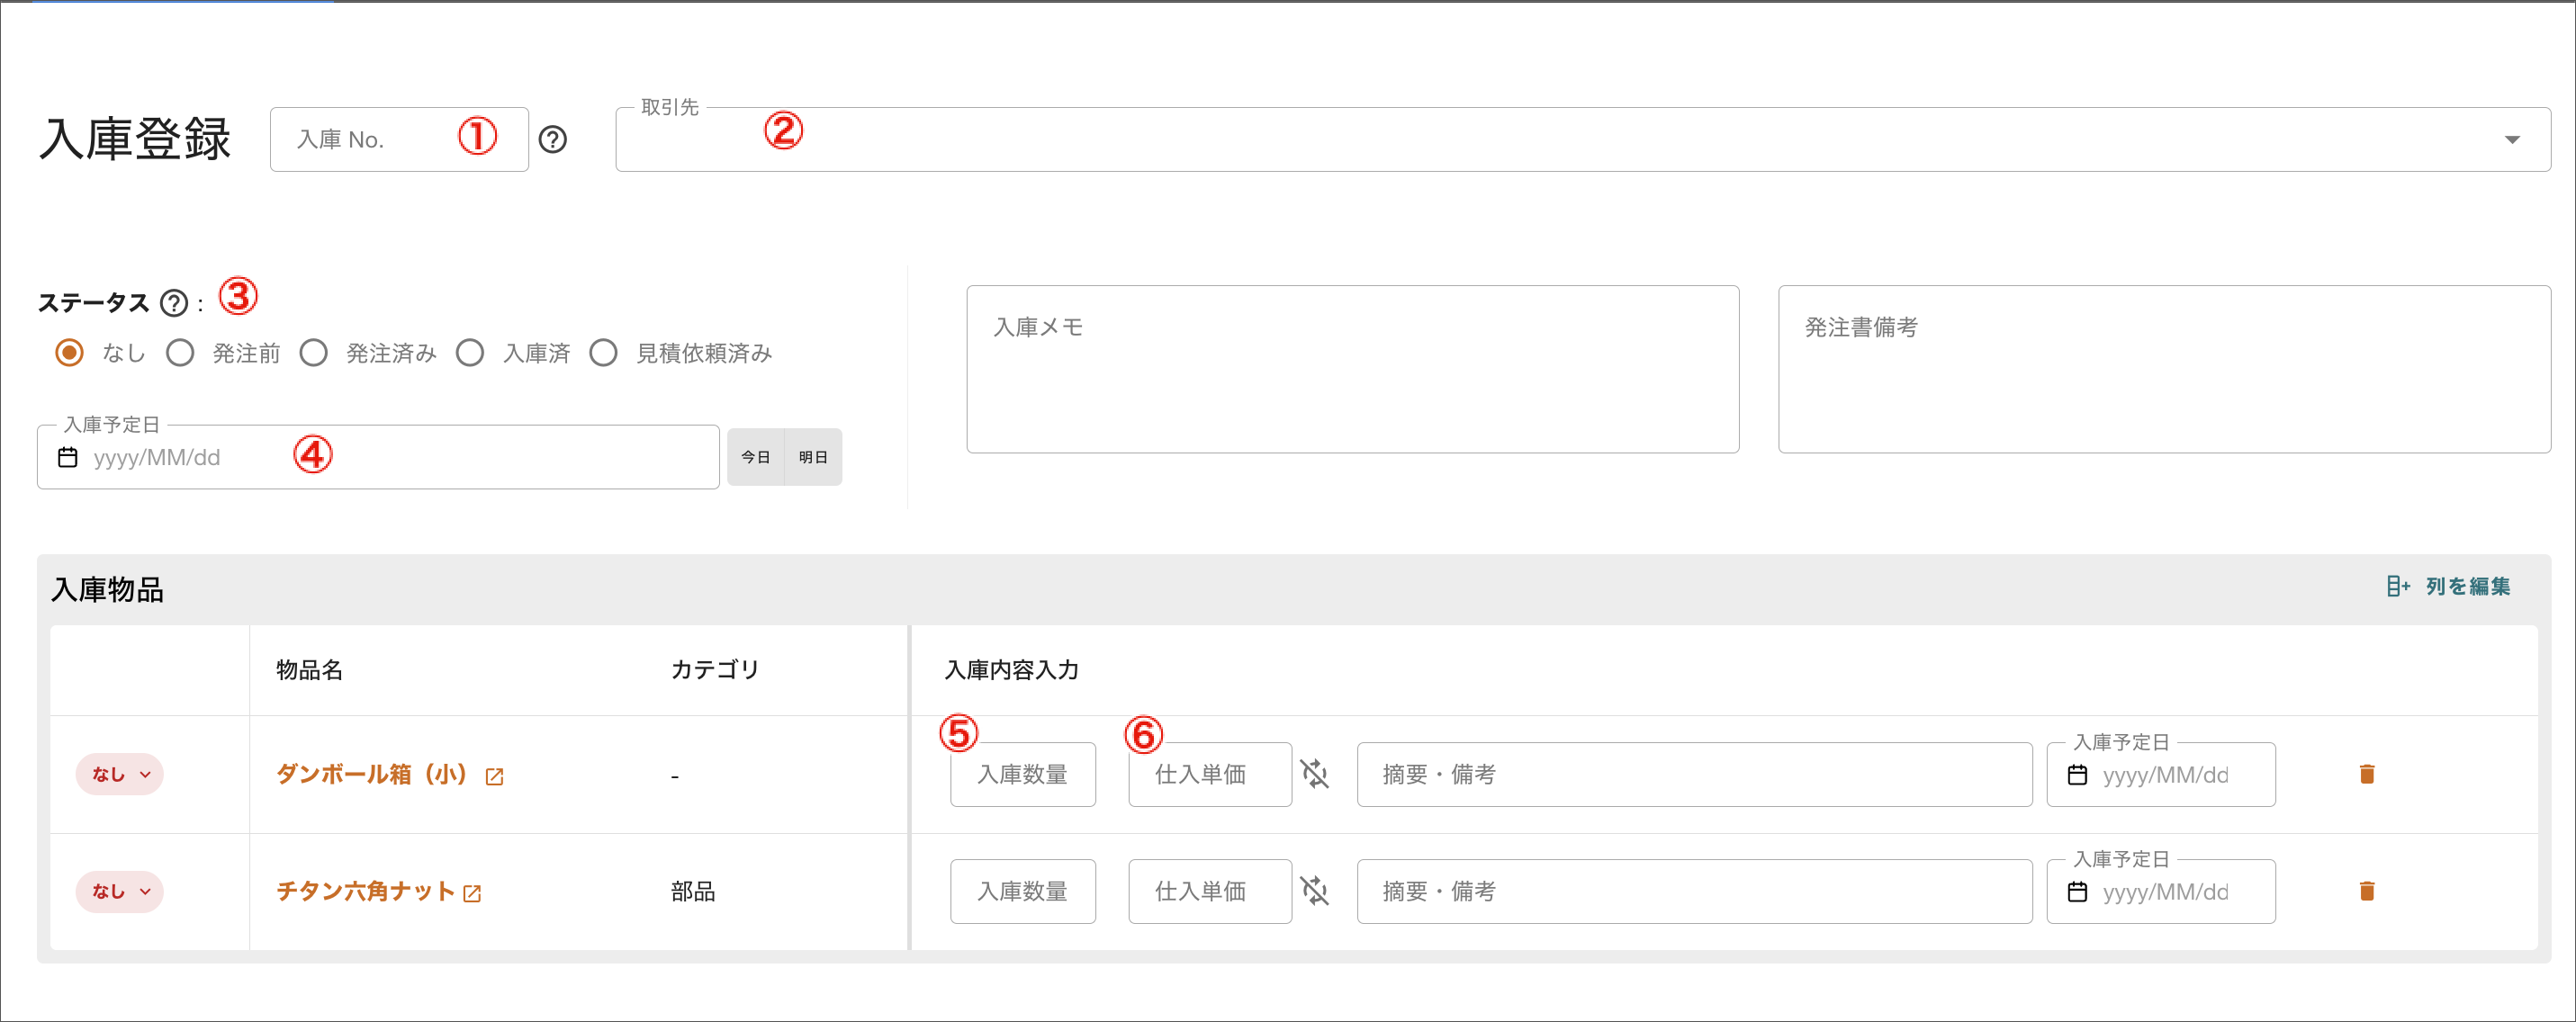Click 摘要・備考 field for ダンボール箱（小）
The width and height of the screenshot is (2576, 1022).
pos(1694,774)
